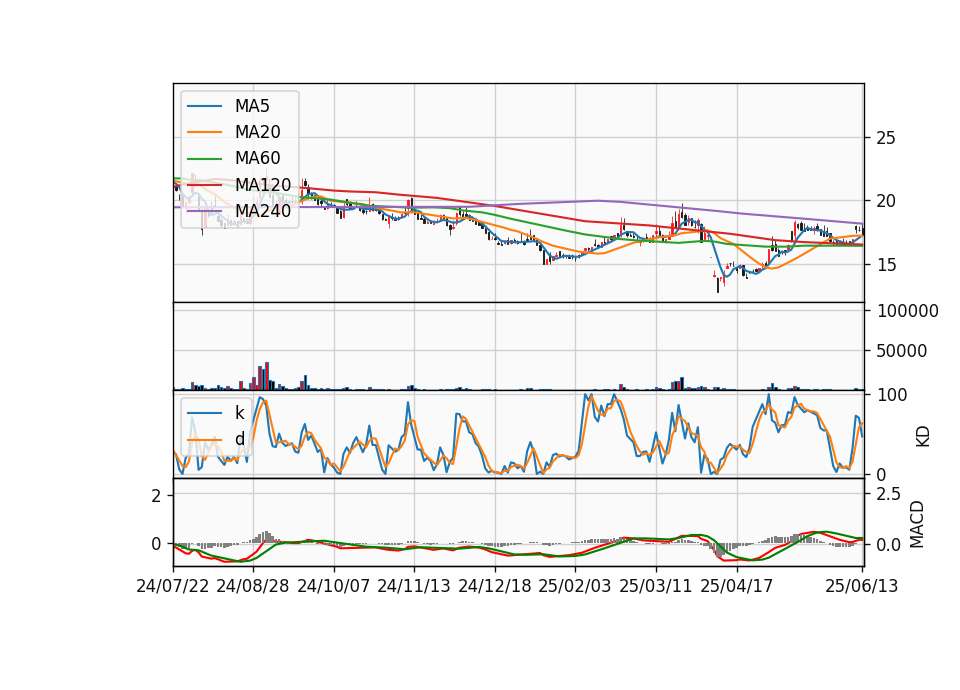
Task: Click the price axis value 25
Action: pyautogui.click(x=886, y=138)
